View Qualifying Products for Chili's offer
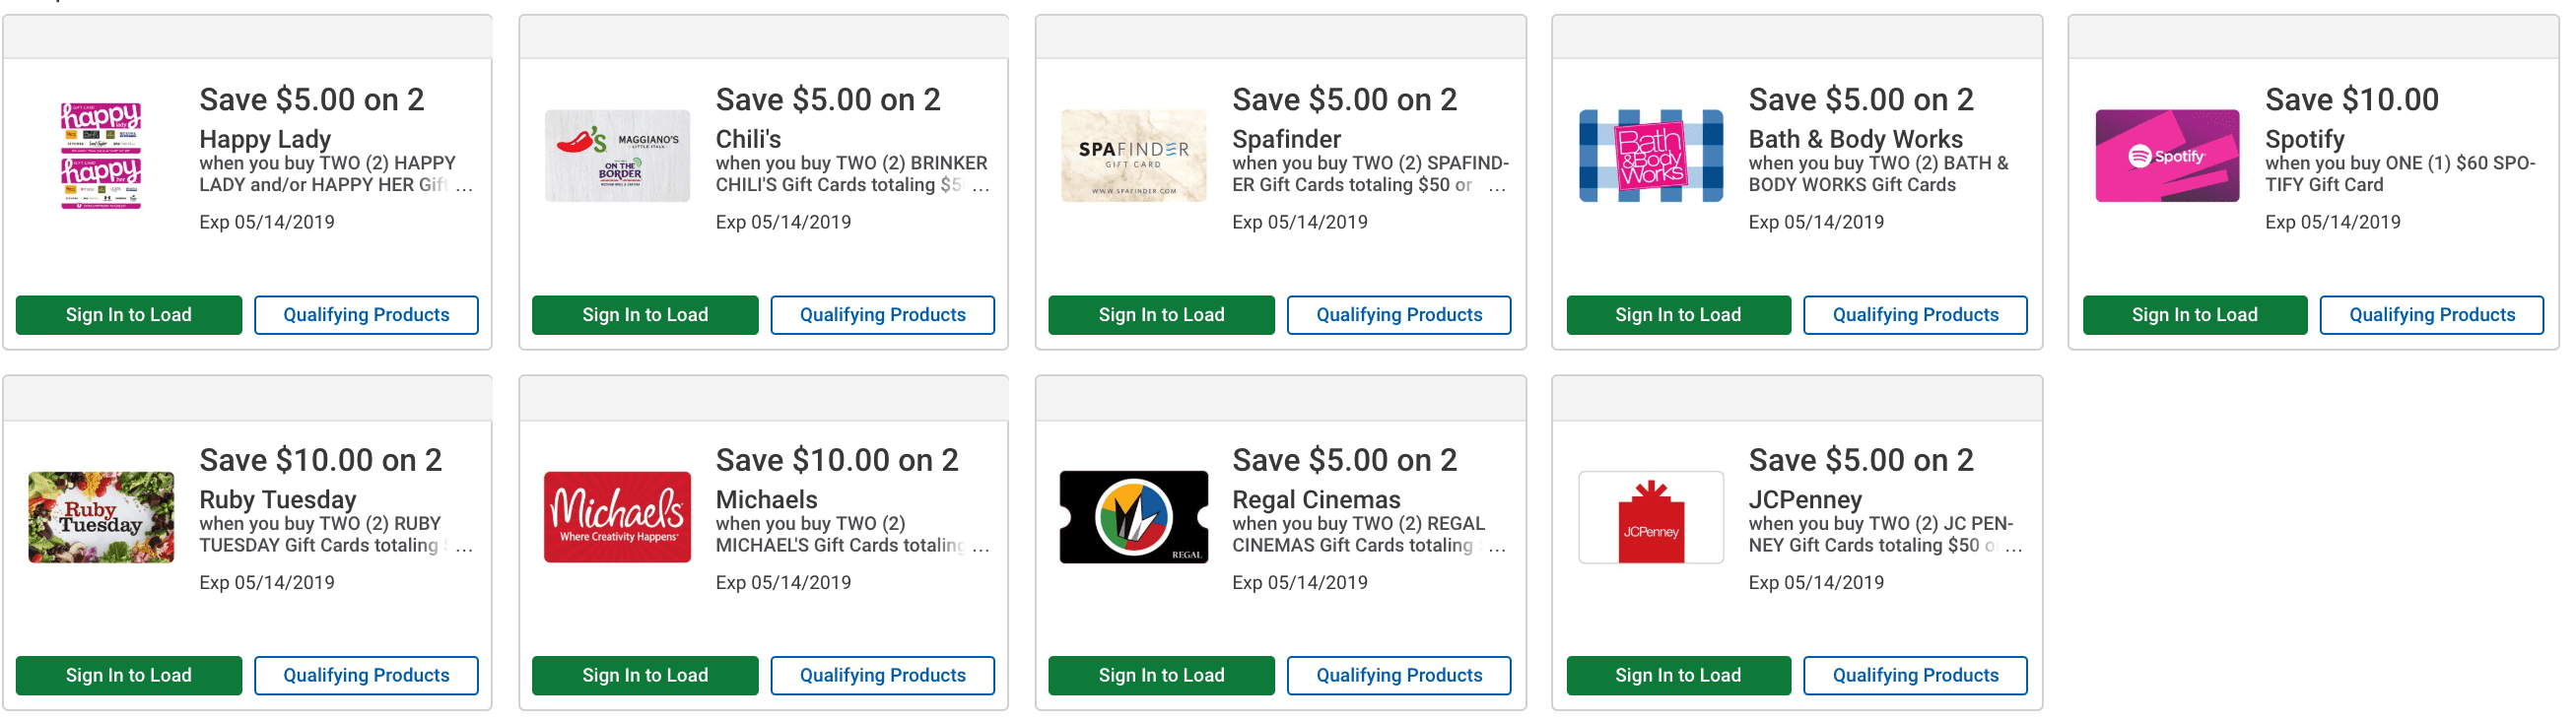The height and width of the screenshot is (721, 2576). coord(883,315)
